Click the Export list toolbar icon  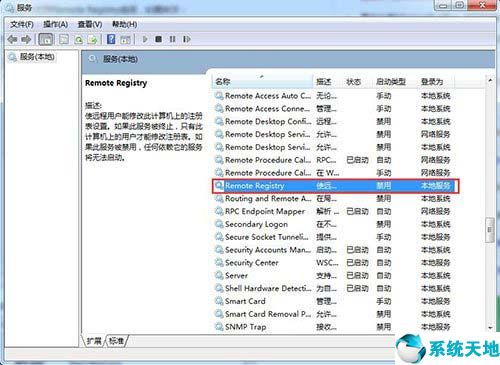pos(92,40)
